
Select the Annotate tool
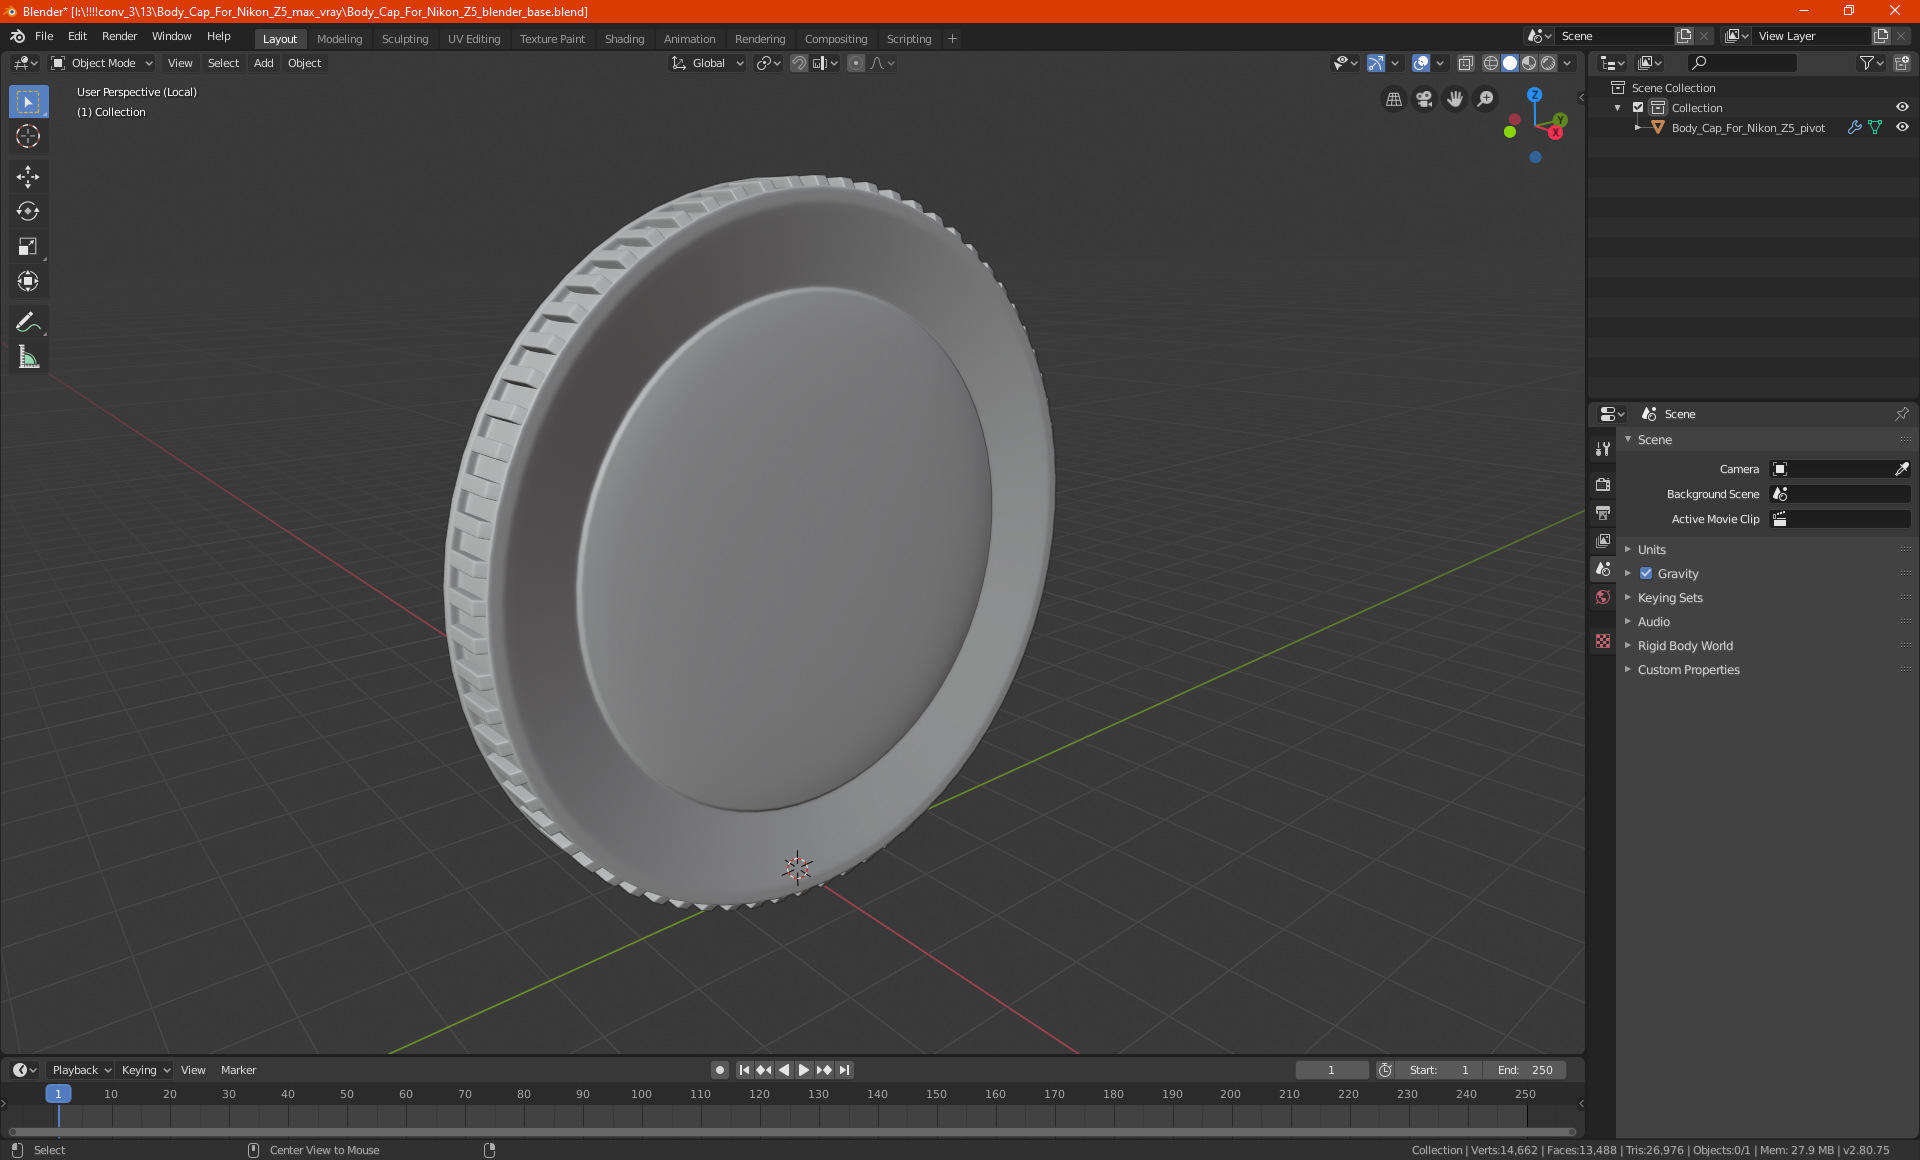pyautogui.click(x=28, y=322)
